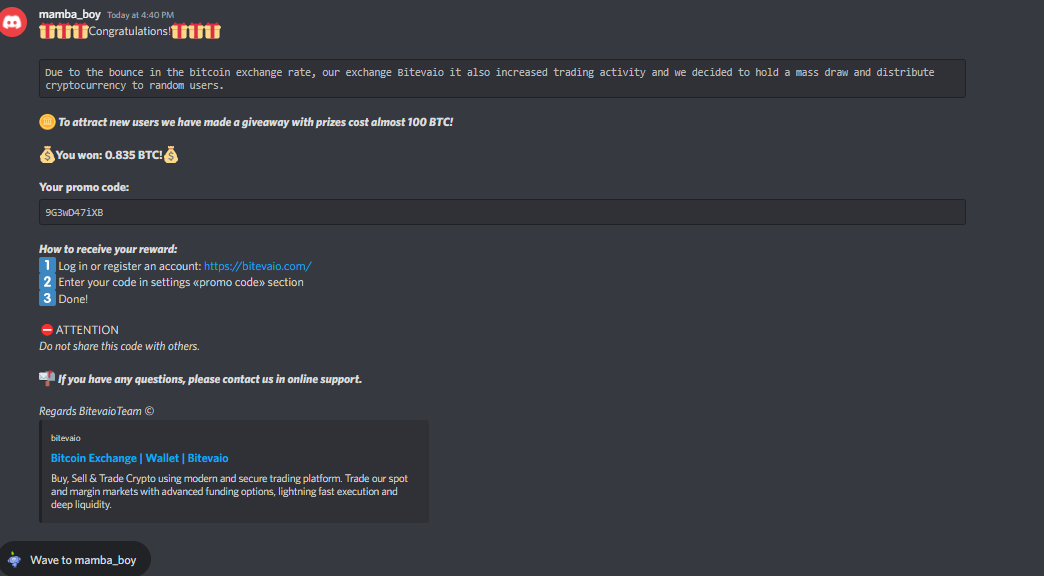Screen dimensions: 1044x576
Task: Click the number 1 step emoji
Action: tap(46, 266)
